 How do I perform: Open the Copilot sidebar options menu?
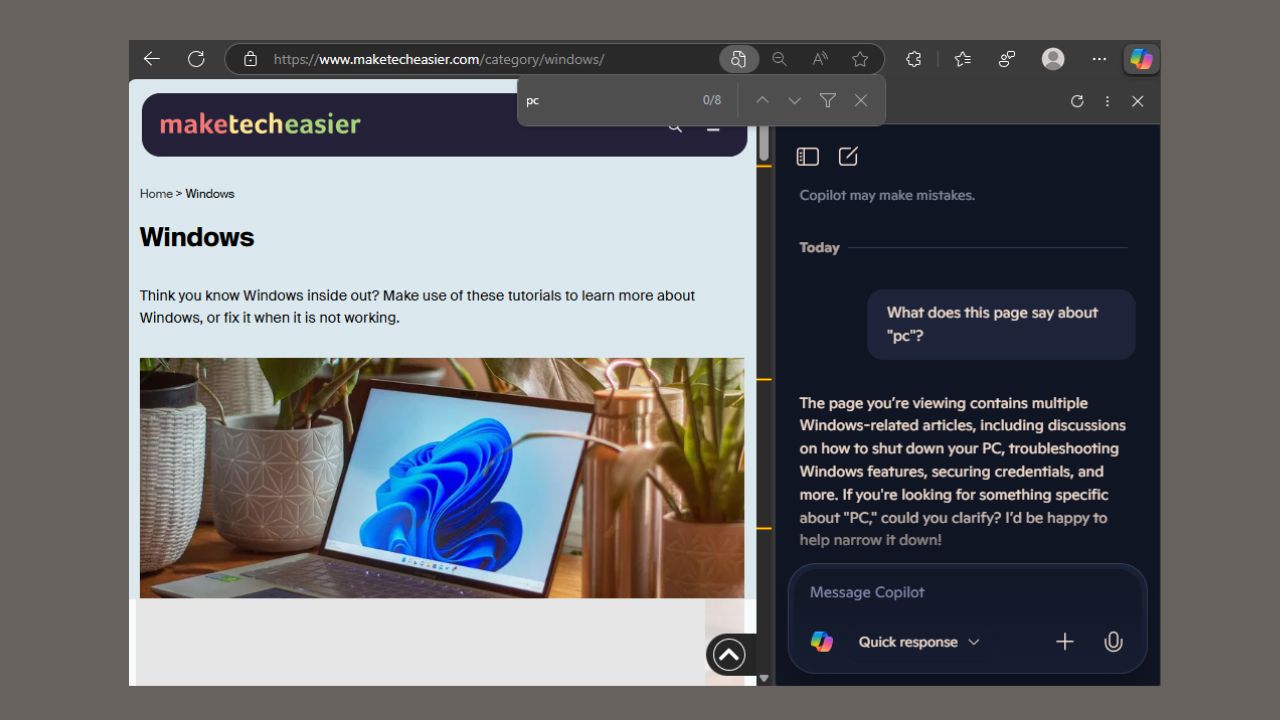pos(1107,100)
